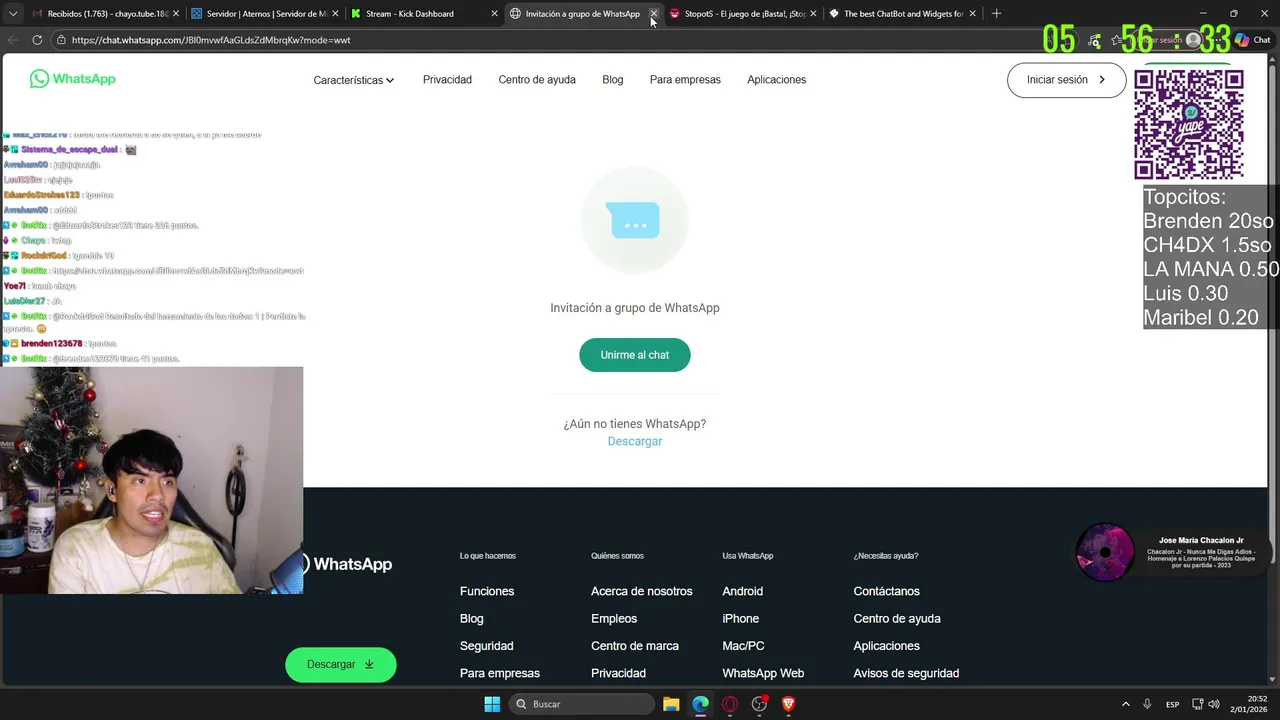Click the Descargar link under invitation
The image size is (1280, 720).
[635, 441]
